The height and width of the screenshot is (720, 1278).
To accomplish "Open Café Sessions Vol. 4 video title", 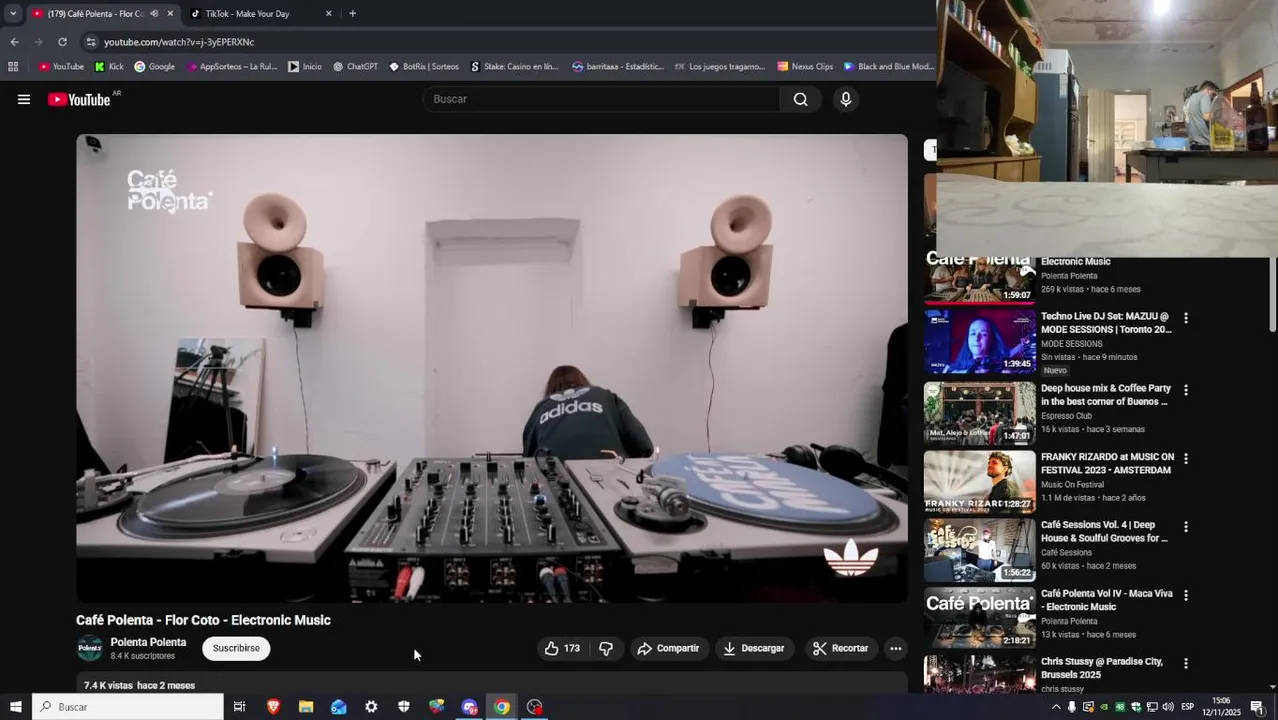I will pos(1104,531).
